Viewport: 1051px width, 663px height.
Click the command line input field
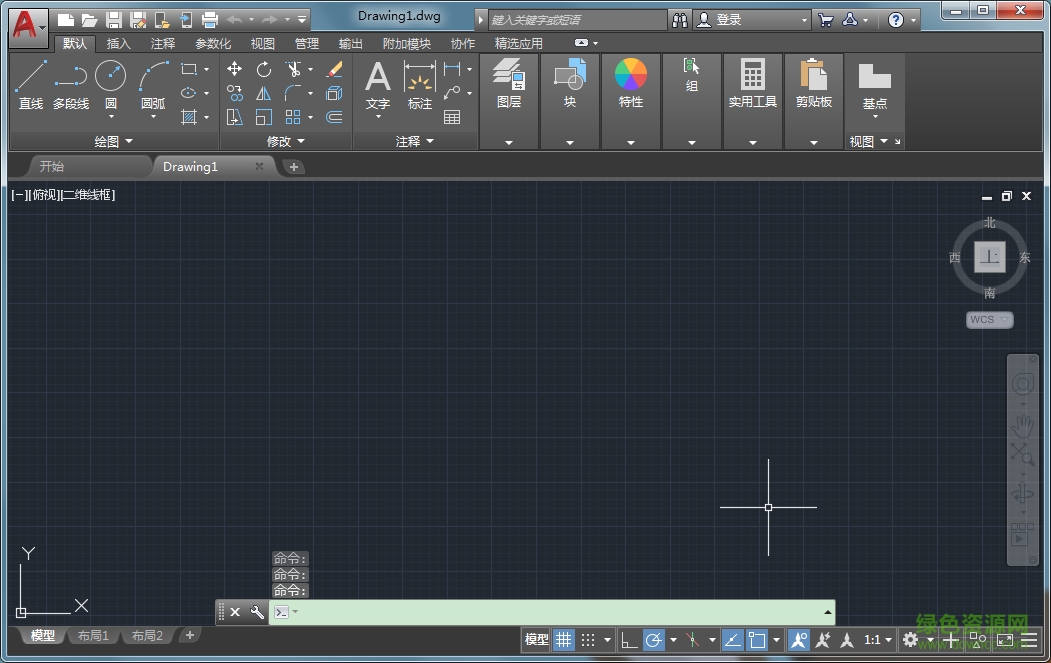pos(550,612)
